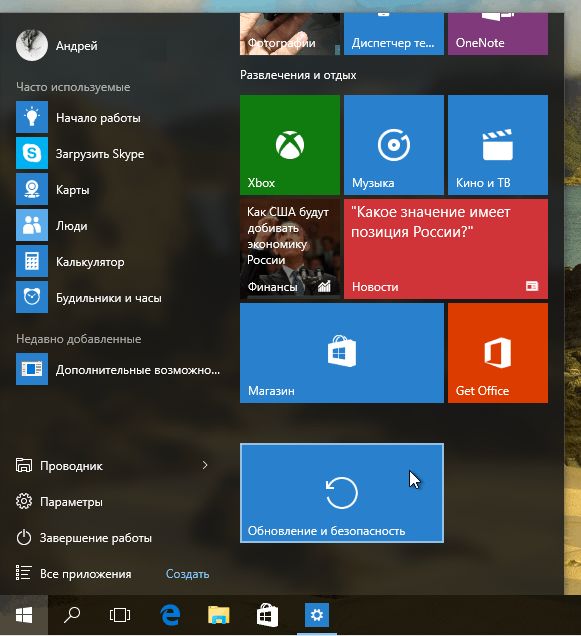The height and width of the screenshot is (636, 581).
Task: Click the Завершение работы label
Action: coord(96,538)
